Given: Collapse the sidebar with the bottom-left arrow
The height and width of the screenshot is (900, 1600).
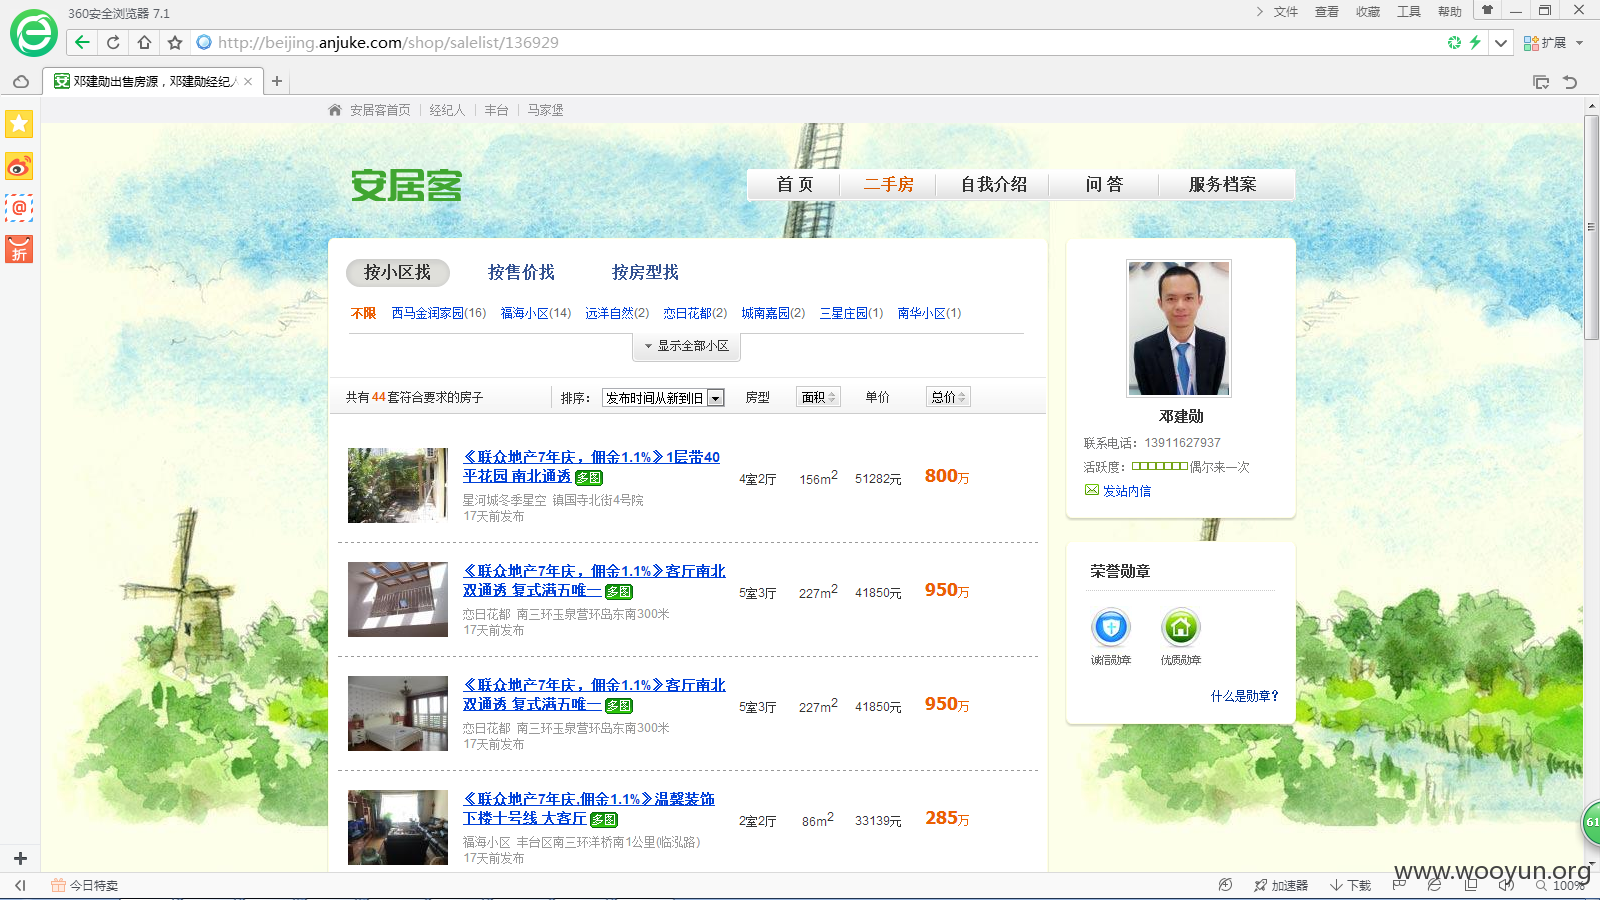Looking at the screenshot, I should tap(20, 885).
